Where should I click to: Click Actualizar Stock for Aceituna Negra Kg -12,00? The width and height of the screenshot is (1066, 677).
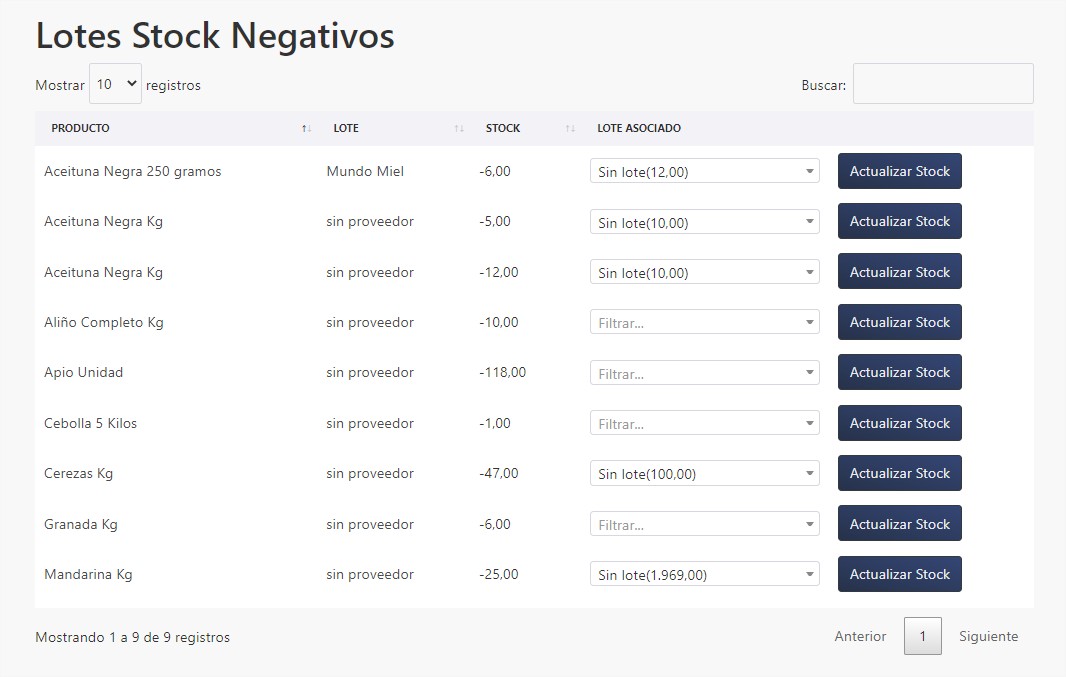click(899, 272)
